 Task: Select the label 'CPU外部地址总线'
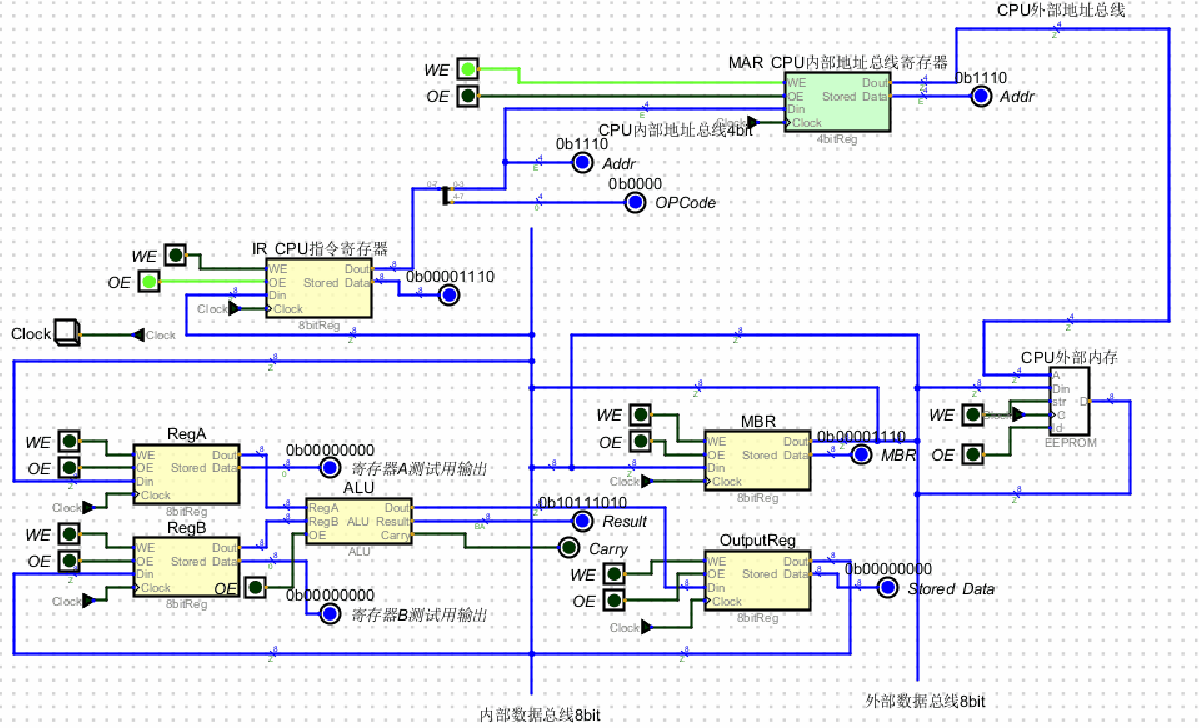(x=1061, y=10)
